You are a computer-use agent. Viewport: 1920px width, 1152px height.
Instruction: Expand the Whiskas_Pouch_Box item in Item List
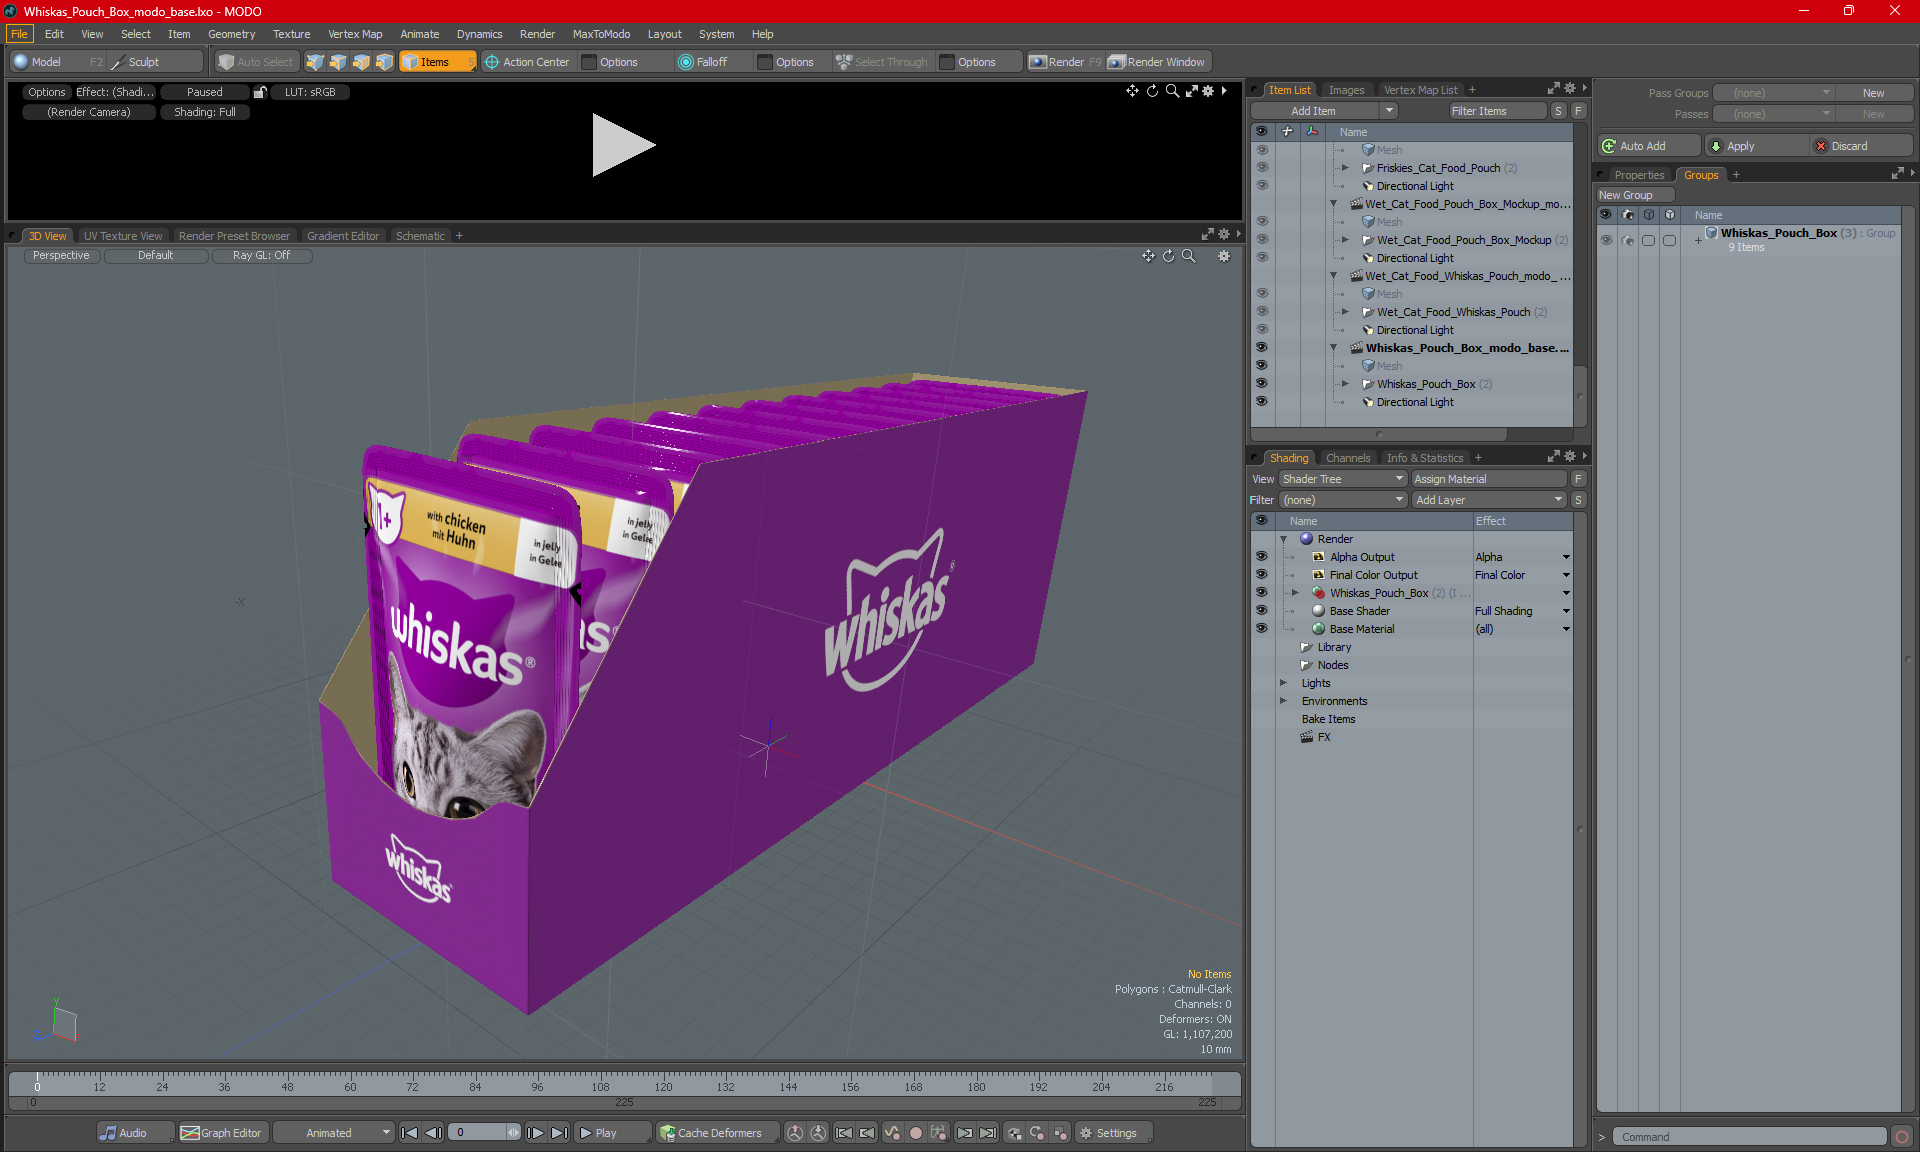click(x=1345, y=384)
